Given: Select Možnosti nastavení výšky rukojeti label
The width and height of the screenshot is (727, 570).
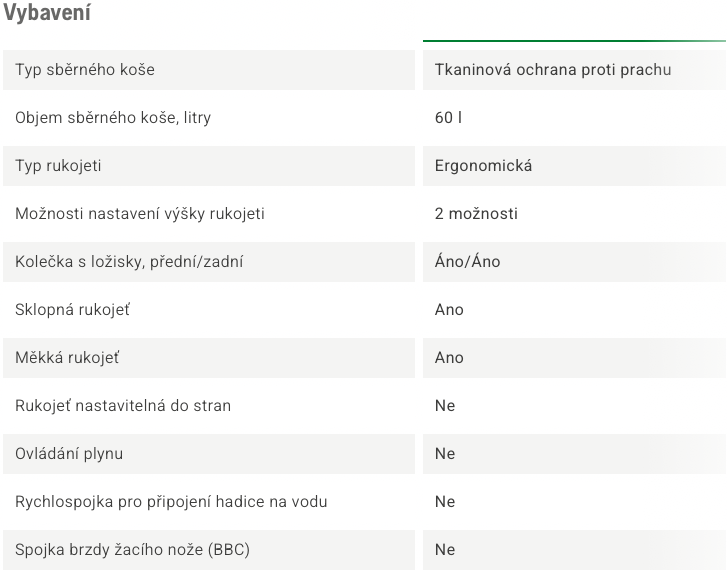Looking at the screenshot, I should 140,214.
